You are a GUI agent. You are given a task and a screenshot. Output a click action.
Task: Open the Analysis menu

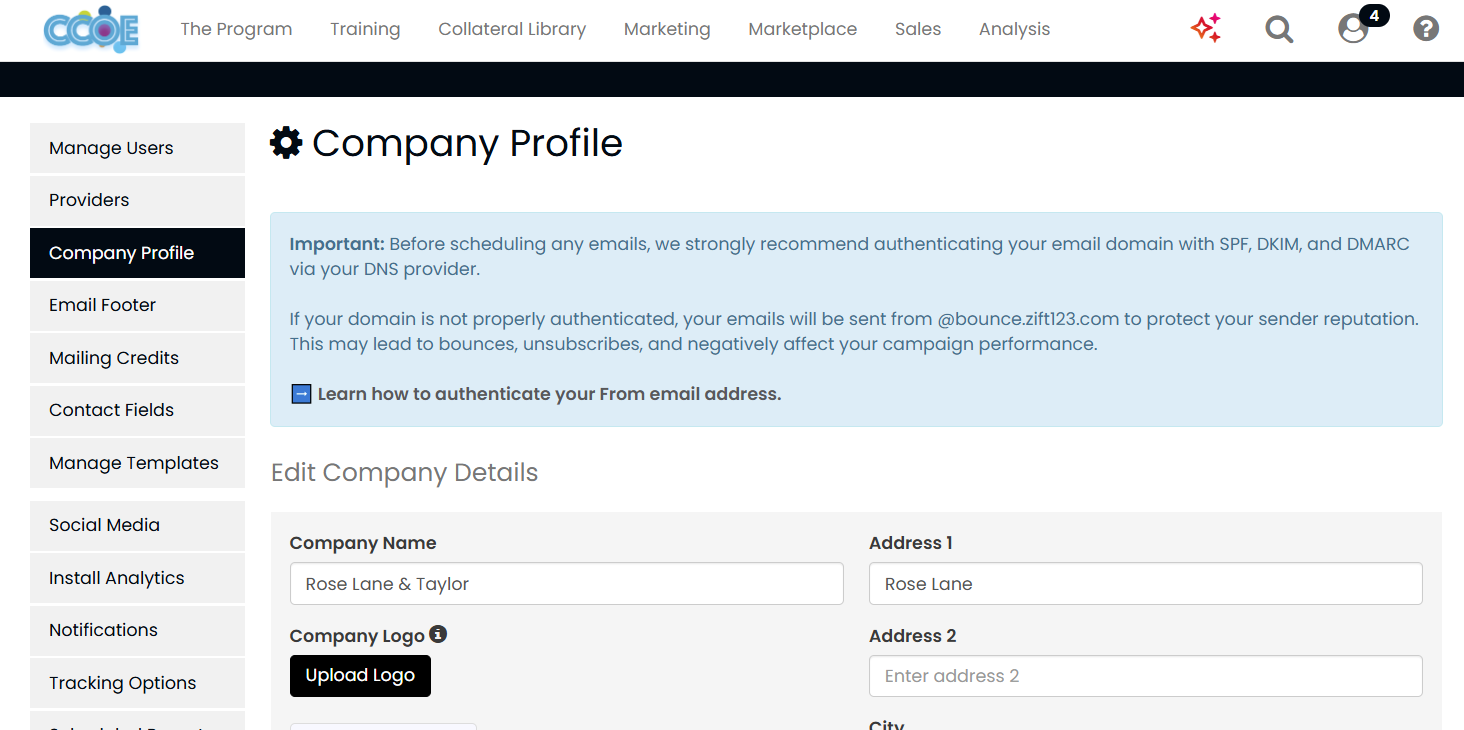(1014, 29)
